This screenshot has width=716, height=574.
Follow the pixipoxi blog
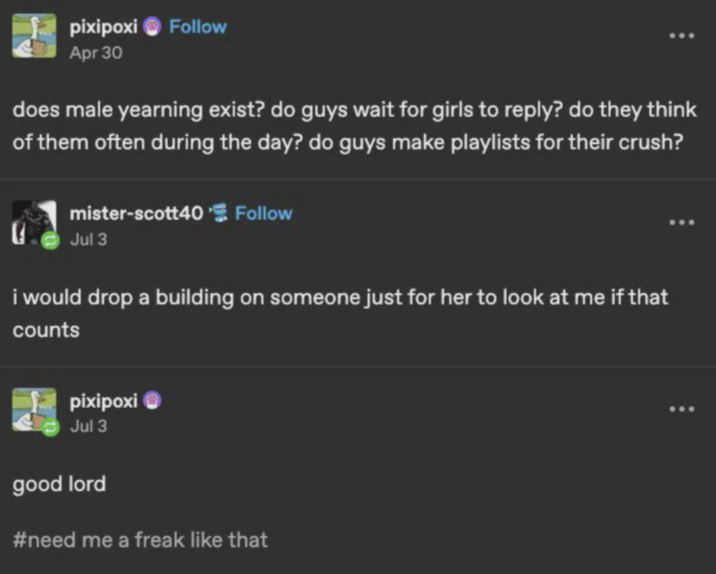click(198, 27)
